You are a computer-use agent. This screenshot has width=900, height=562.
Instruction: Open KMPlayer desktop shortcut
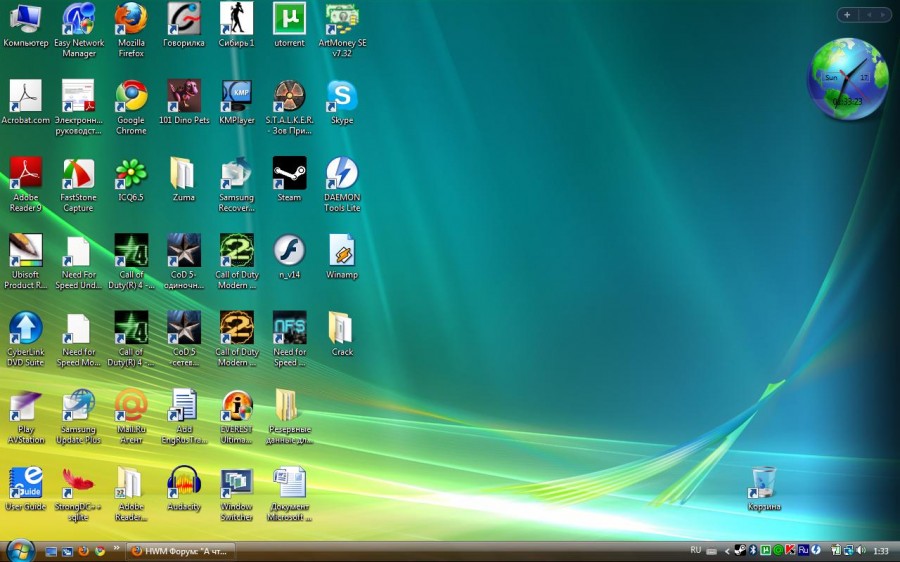tap(236, 103)
